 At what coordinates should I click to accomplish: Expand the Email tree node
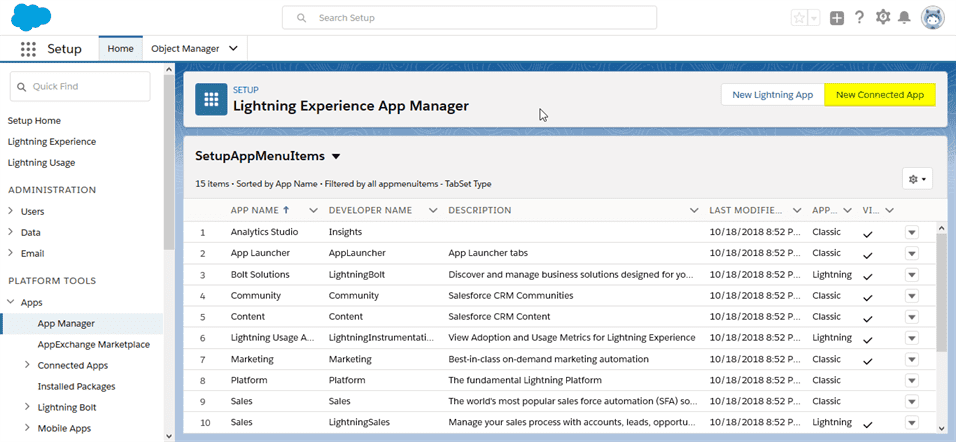pyautogui.click(x=11, y=254)
